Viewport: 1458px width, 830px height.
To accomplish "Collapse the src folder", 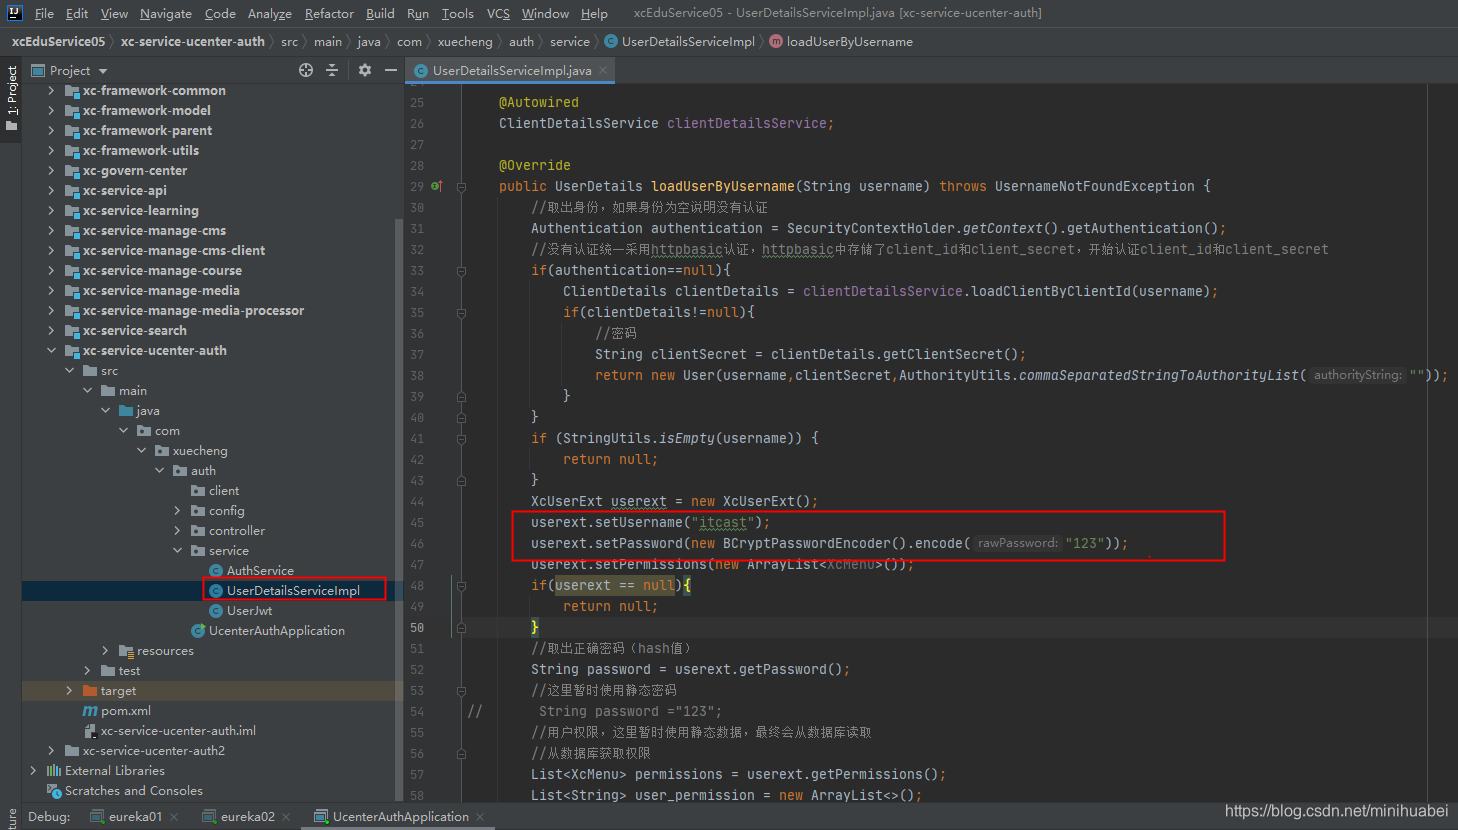I will (x=69, y=370).
